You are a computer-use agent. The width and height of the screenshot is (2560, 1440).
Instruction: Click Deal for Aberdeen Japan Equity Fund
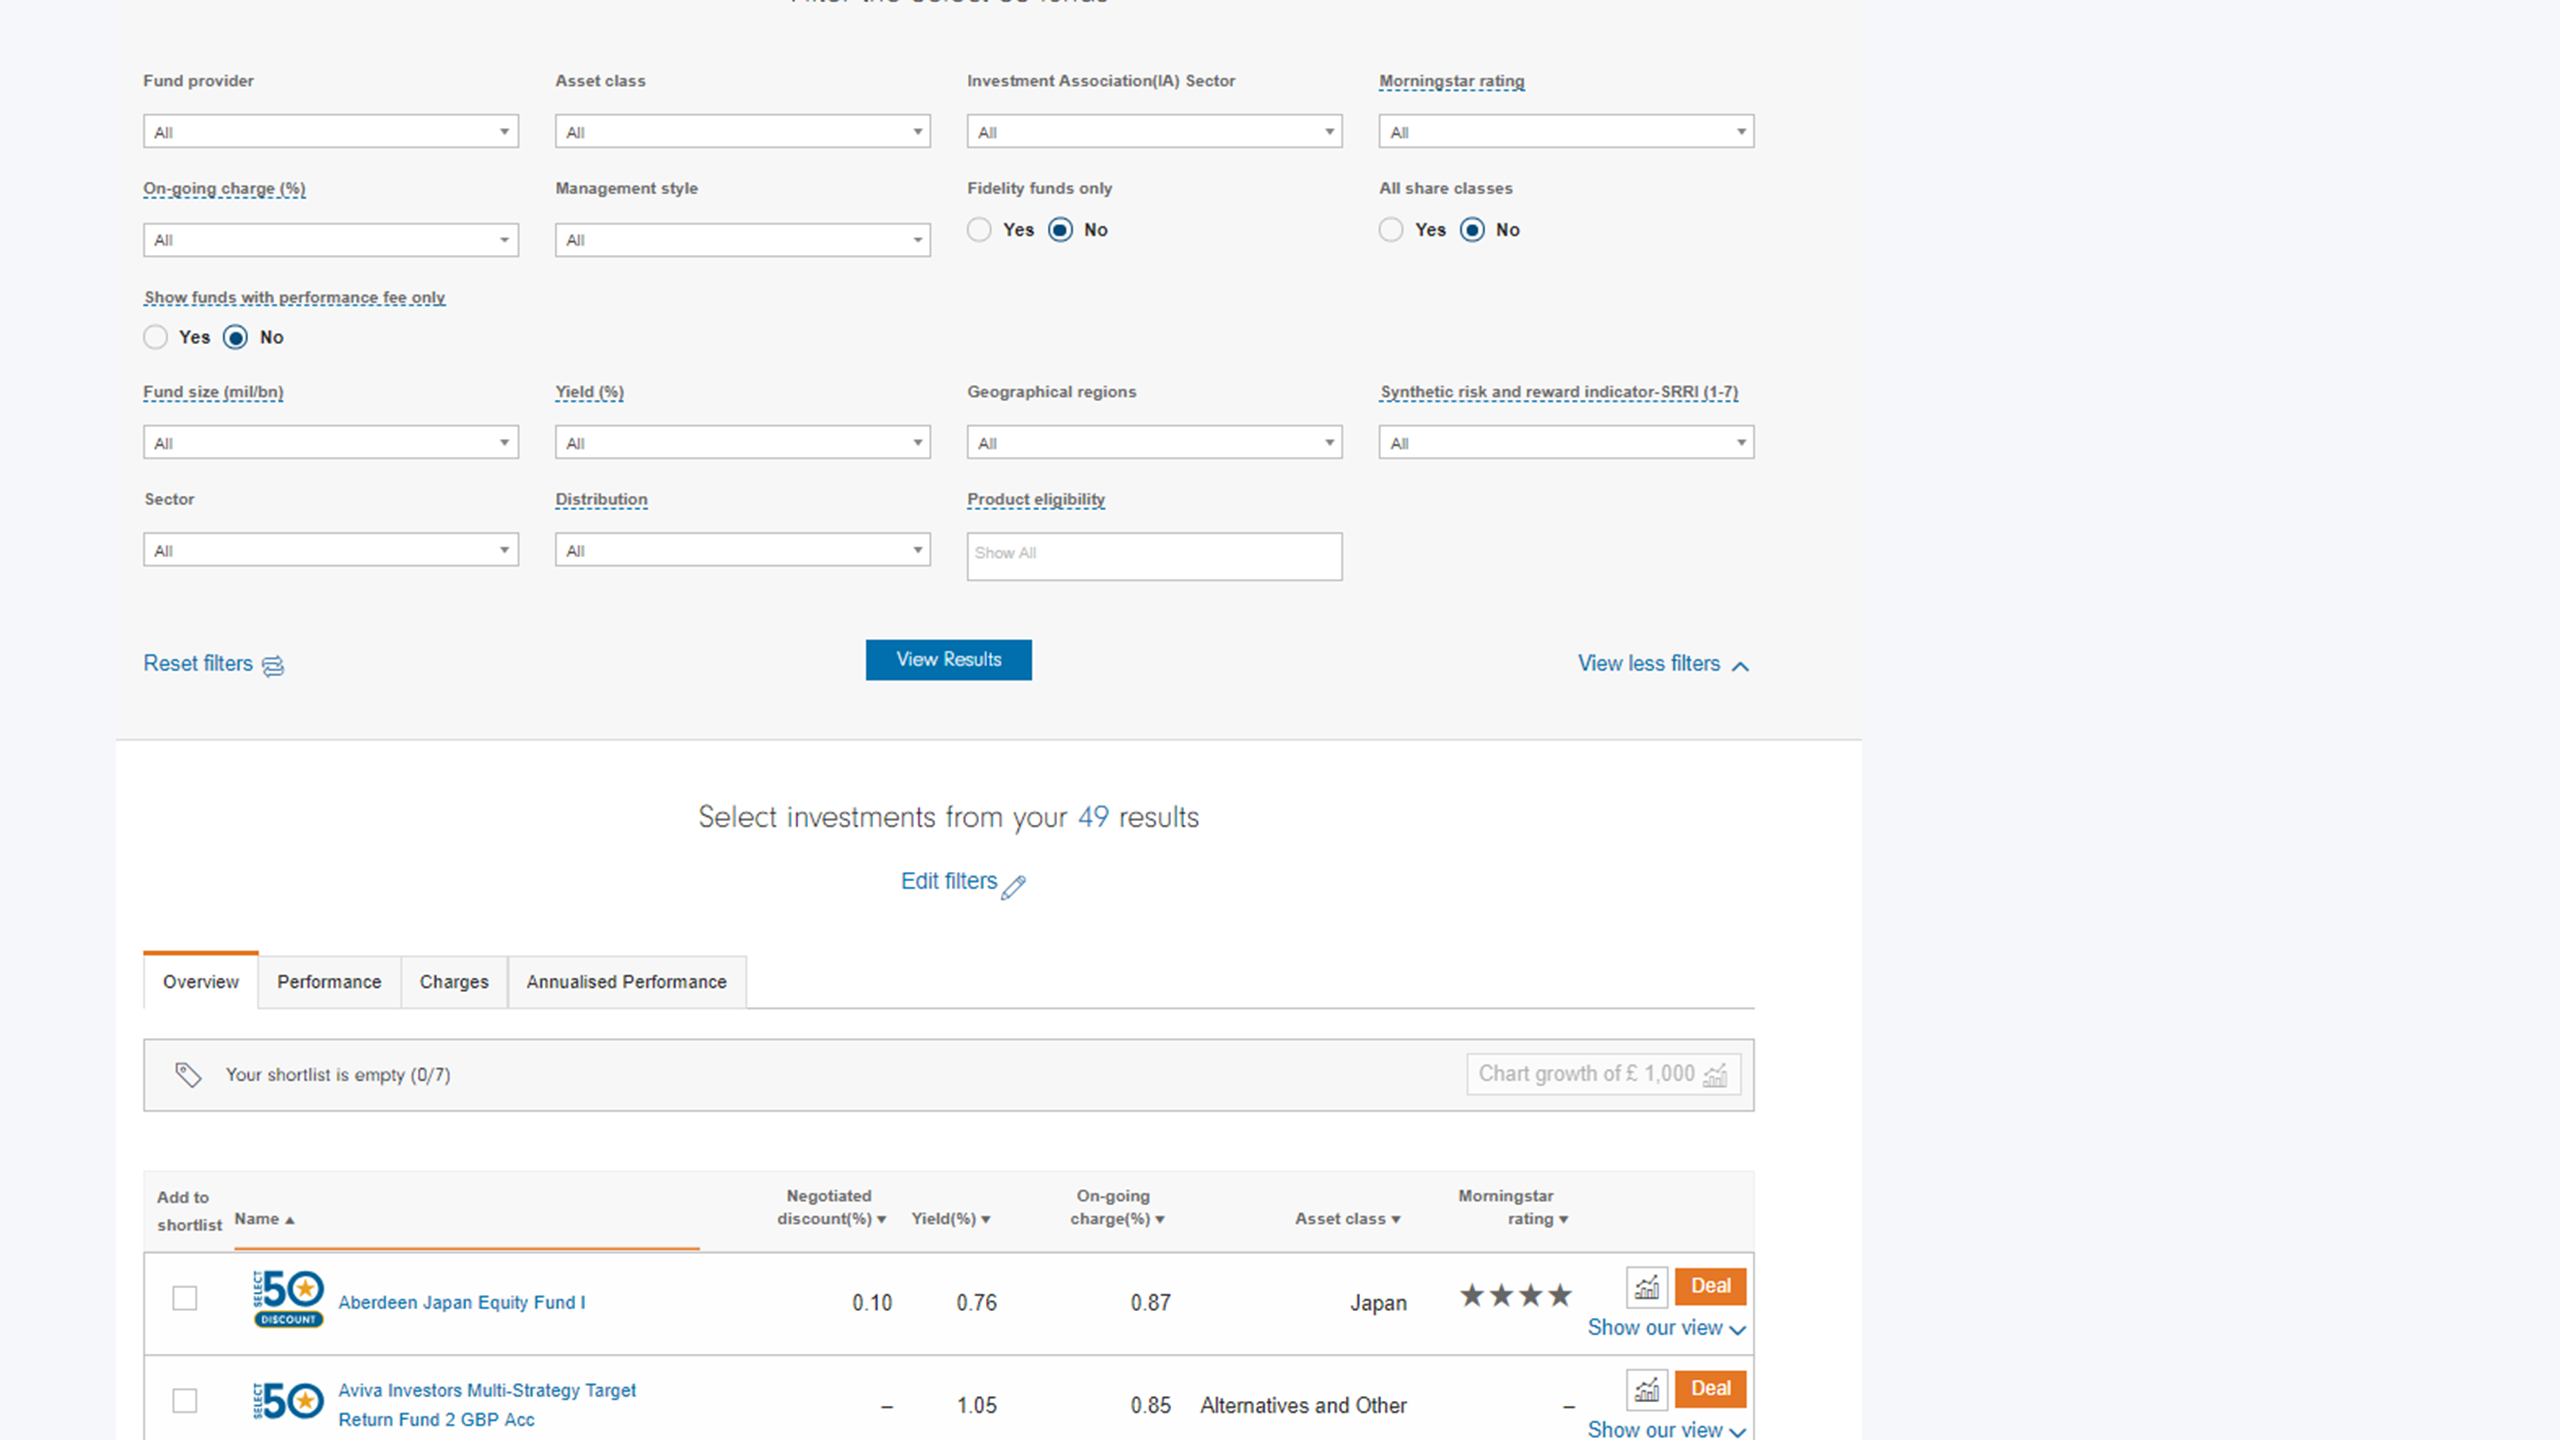click(x=1711, y=1286)
